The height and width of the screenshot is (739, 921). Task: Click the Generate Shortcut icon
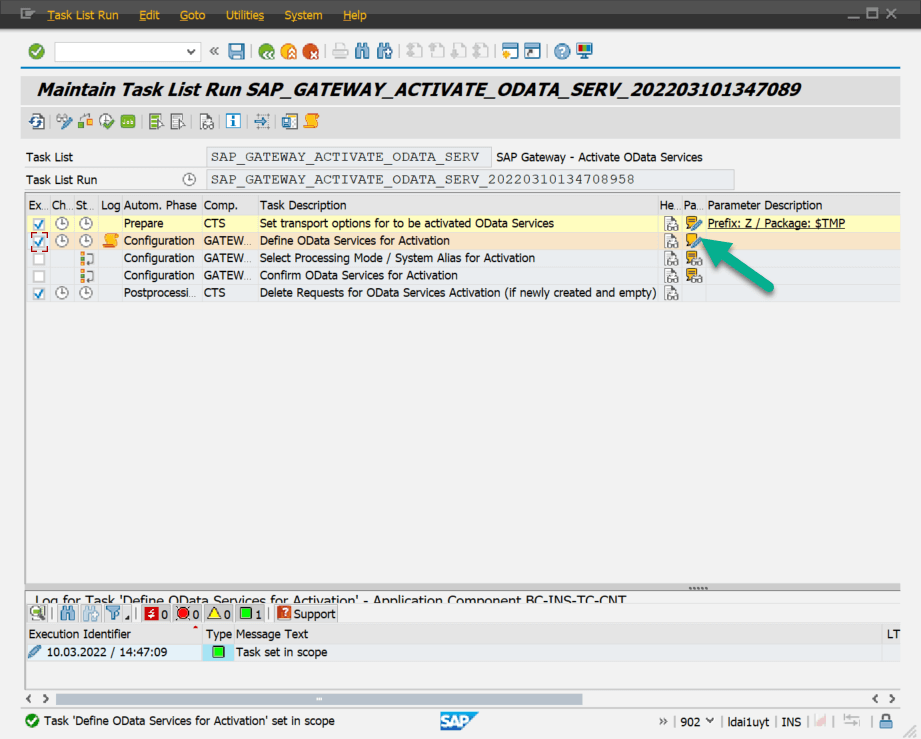tap(532, 52)
